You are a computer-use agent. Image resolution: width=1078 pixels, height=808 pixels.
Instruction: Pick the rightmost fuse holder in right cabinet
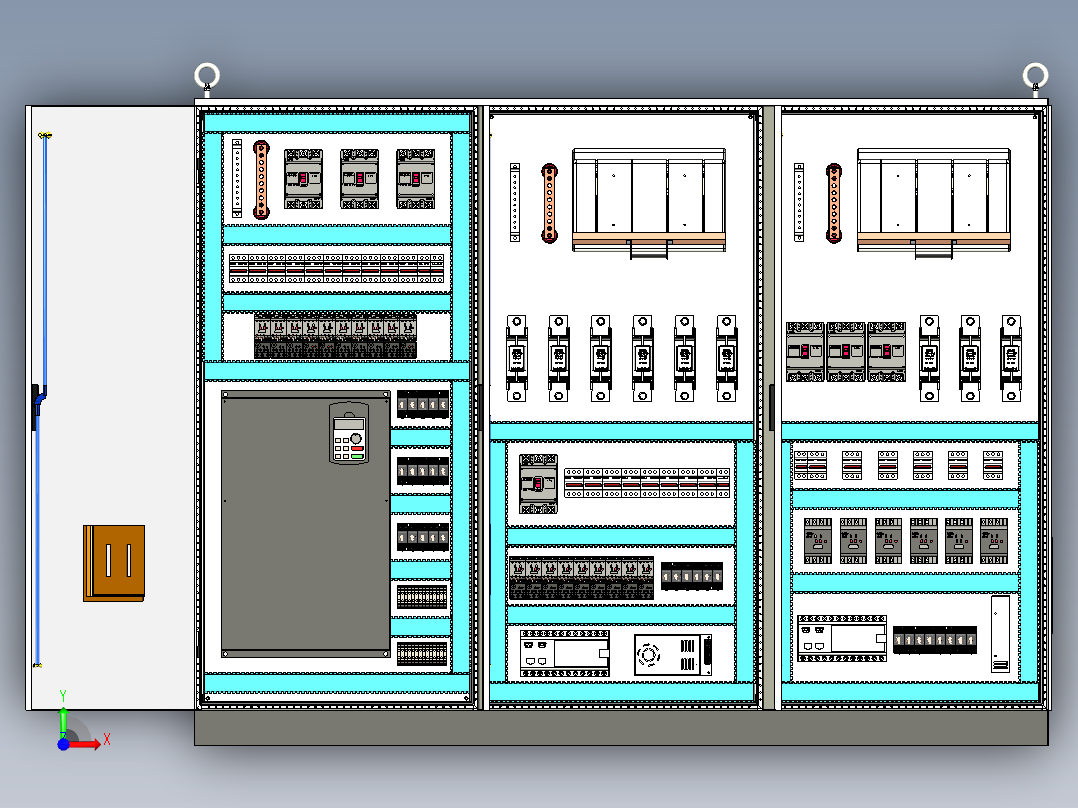pyautogui.click(x=1011, y=358)
